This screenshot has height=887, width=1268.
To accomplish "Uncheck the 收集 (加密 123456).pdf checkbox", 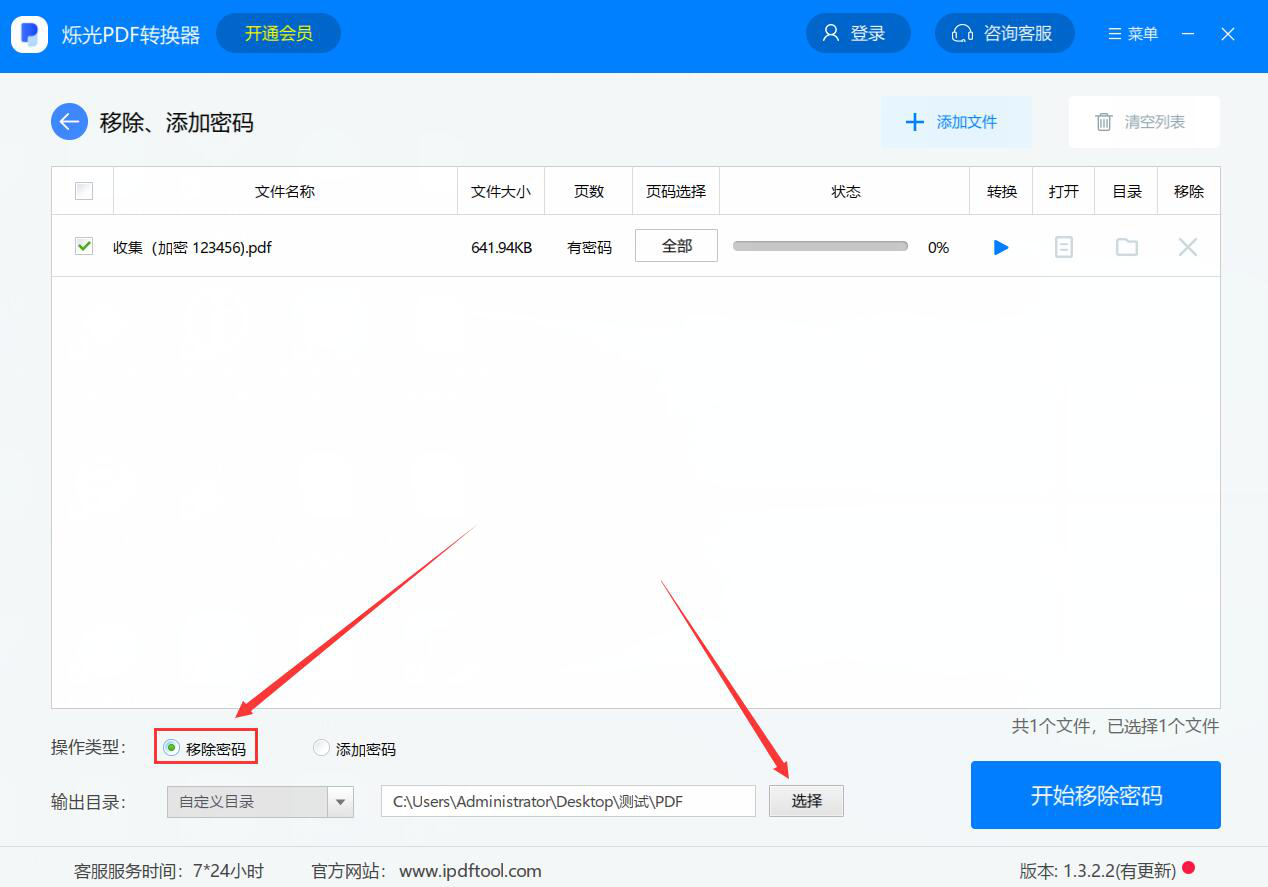I will (84, 246).
